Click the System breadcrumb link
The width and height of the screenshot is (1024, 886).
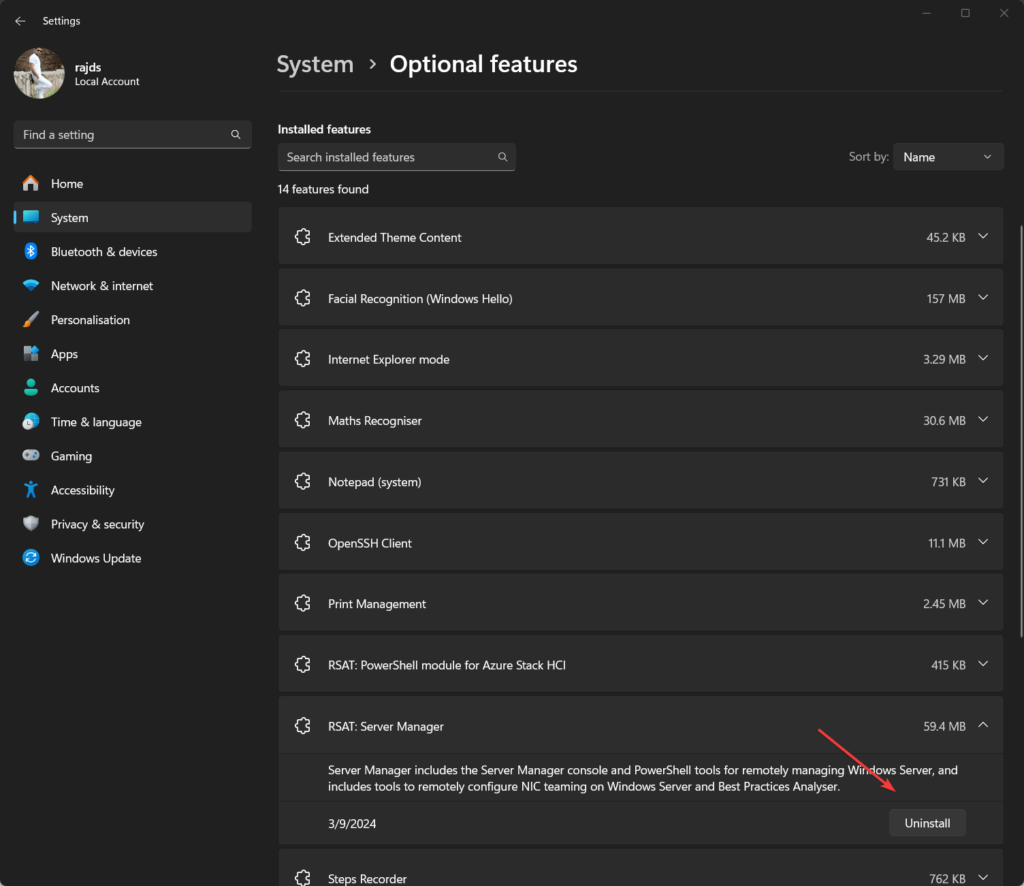point(315,64)
